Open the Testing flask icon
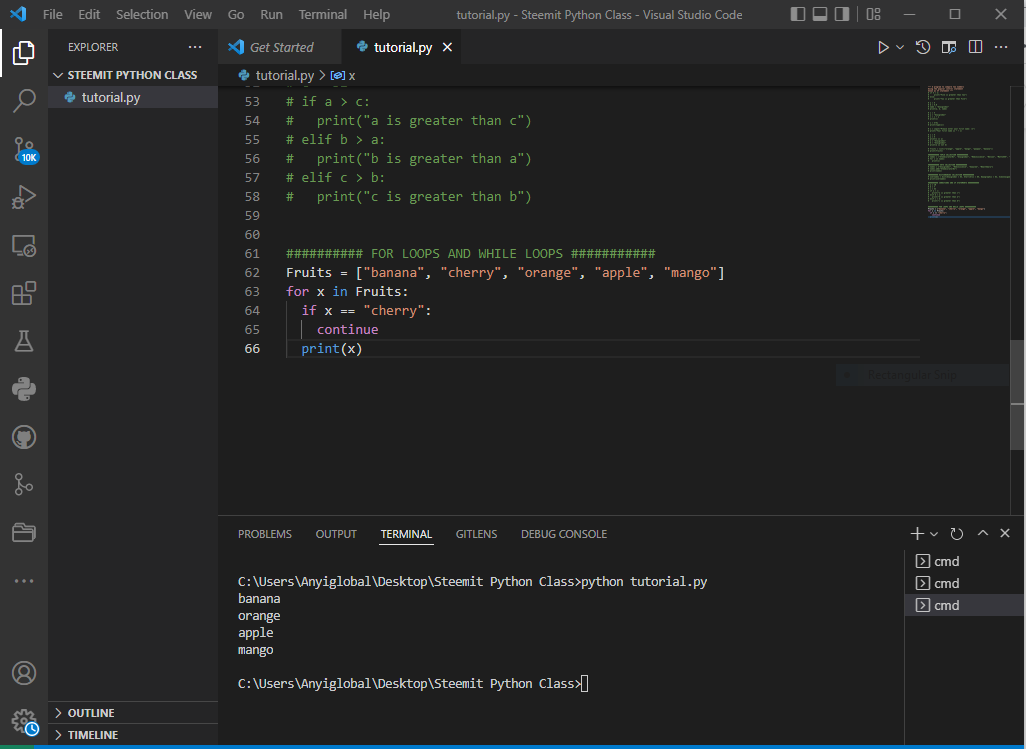The width and height of the screenshot is (1026, 749). click(x=24, y=341)
